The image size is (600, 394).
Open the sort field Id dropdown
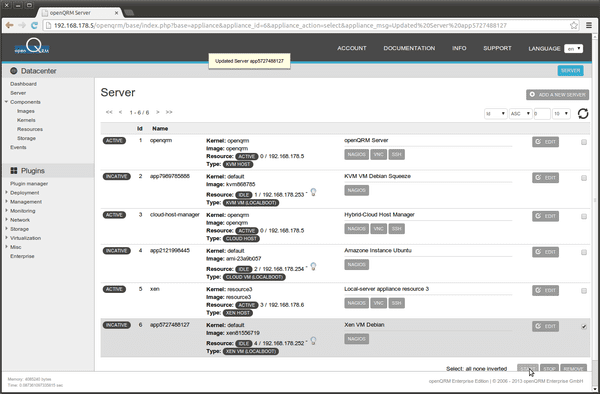(496, 114)
